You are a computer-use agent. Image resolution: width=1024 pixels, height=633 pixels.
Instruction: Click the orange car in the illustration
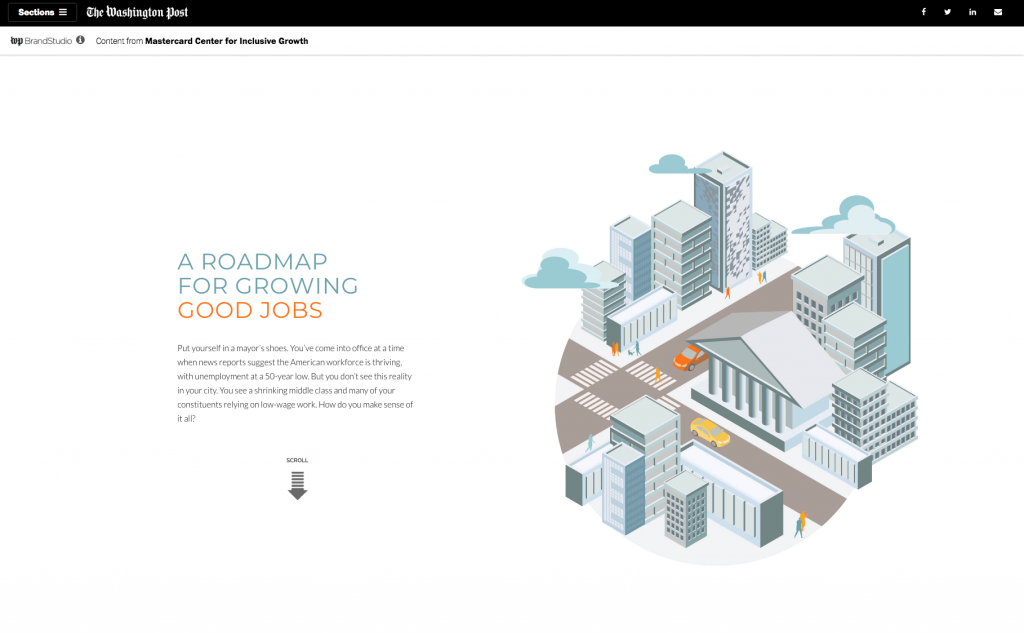[690, 357]
